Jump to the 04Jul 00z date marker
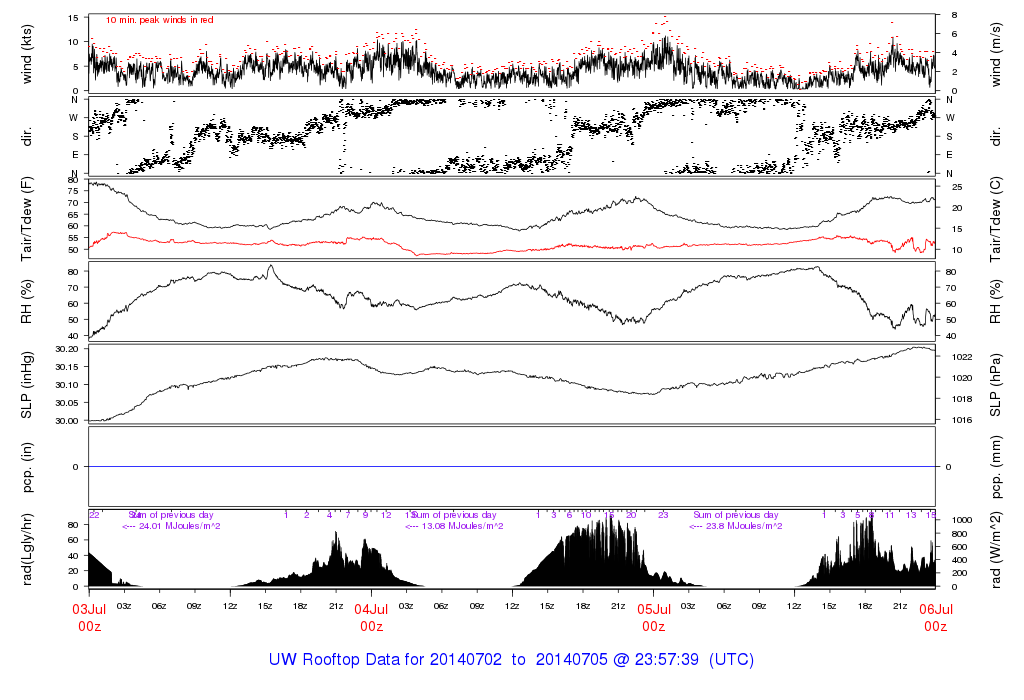This screenshot has height=700, width=1024. tap(372, 617)
